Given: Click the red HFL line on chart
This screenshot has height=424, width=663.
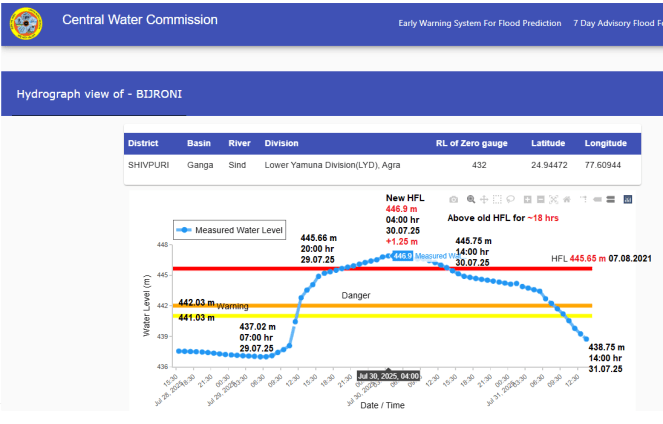Looking at the screenshot, I should click(250, 269).
